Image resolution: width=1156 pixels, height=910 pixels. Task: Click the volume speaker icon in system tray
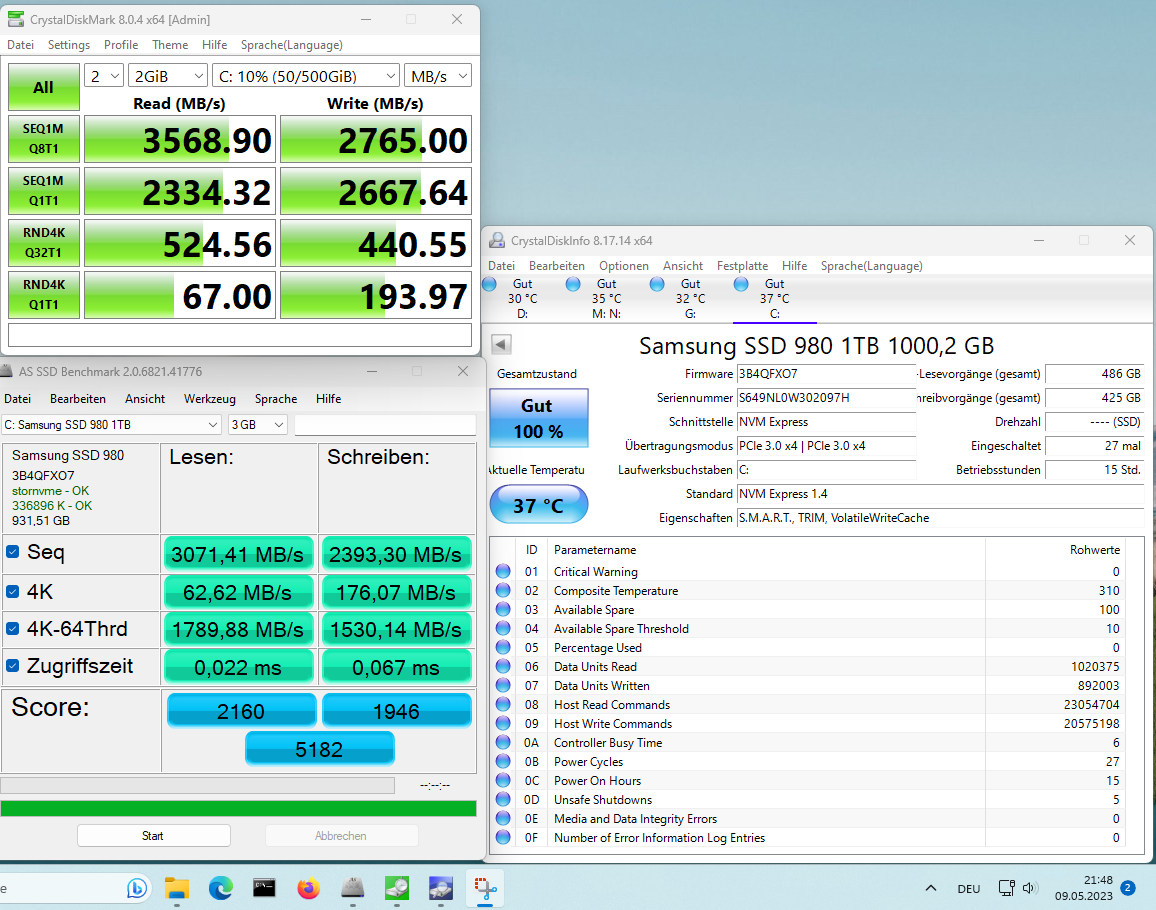coord(1030,888)
